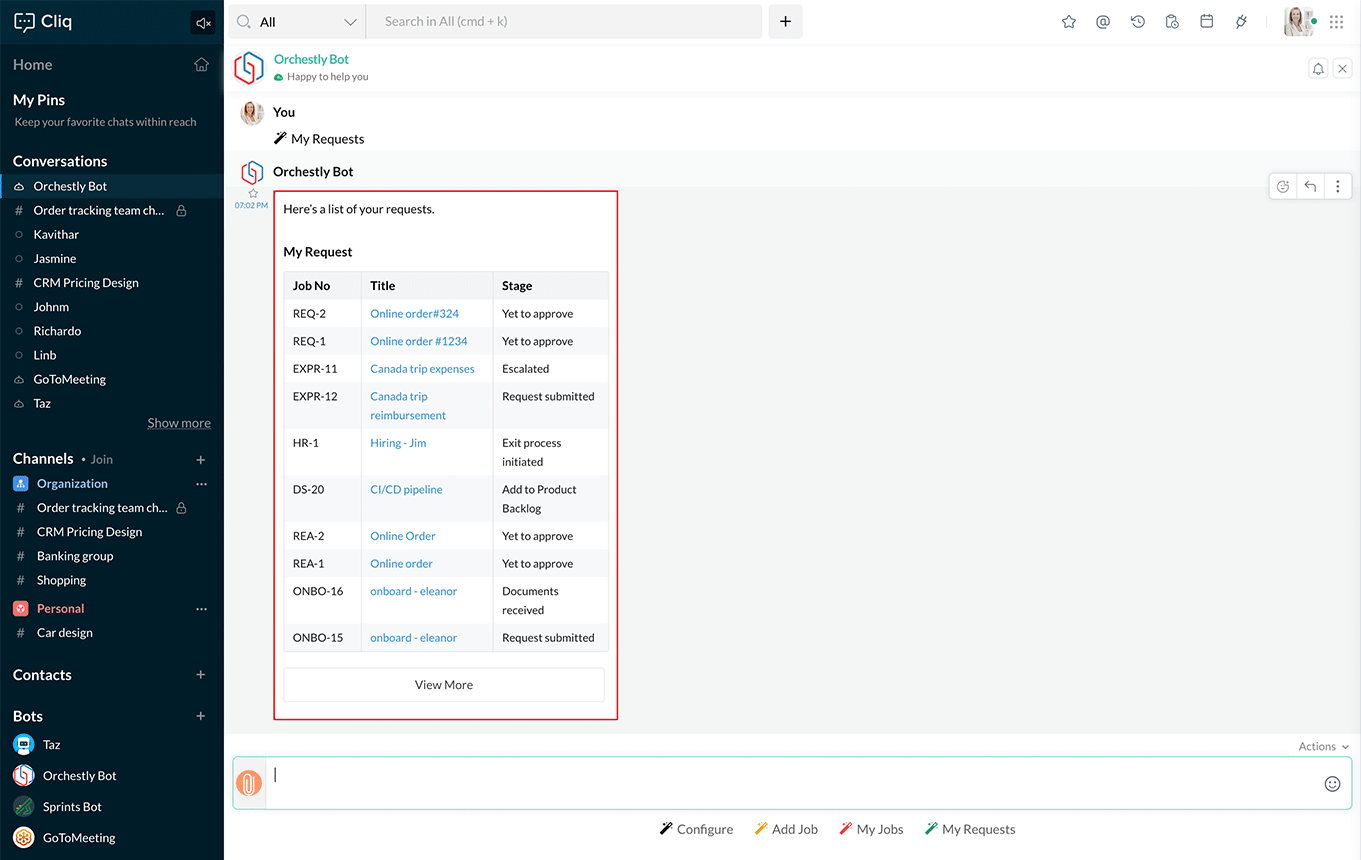
Task: Open the Online order #1234 request link
Action: [x=419, y=341]
